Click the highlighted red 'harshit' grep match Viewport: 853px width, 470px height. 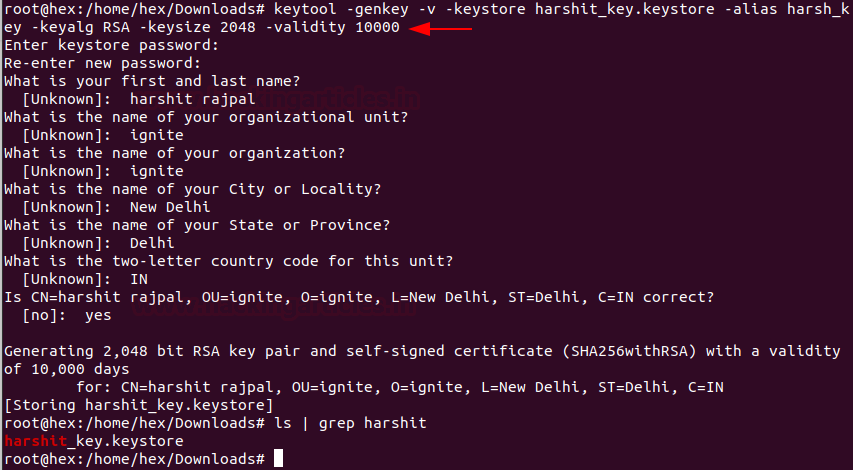[x=36, y=440]
